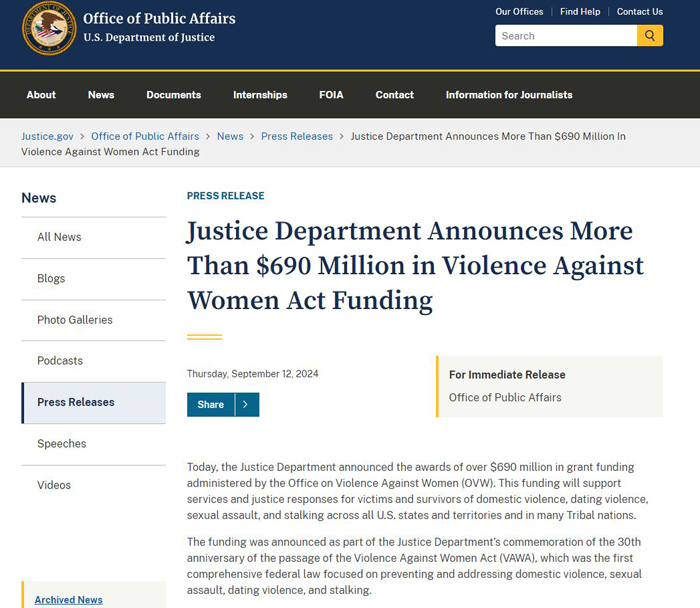Click the Office of Public Affairs site title
This screenshot has height=608, width=700.
(x=159, y=18)
